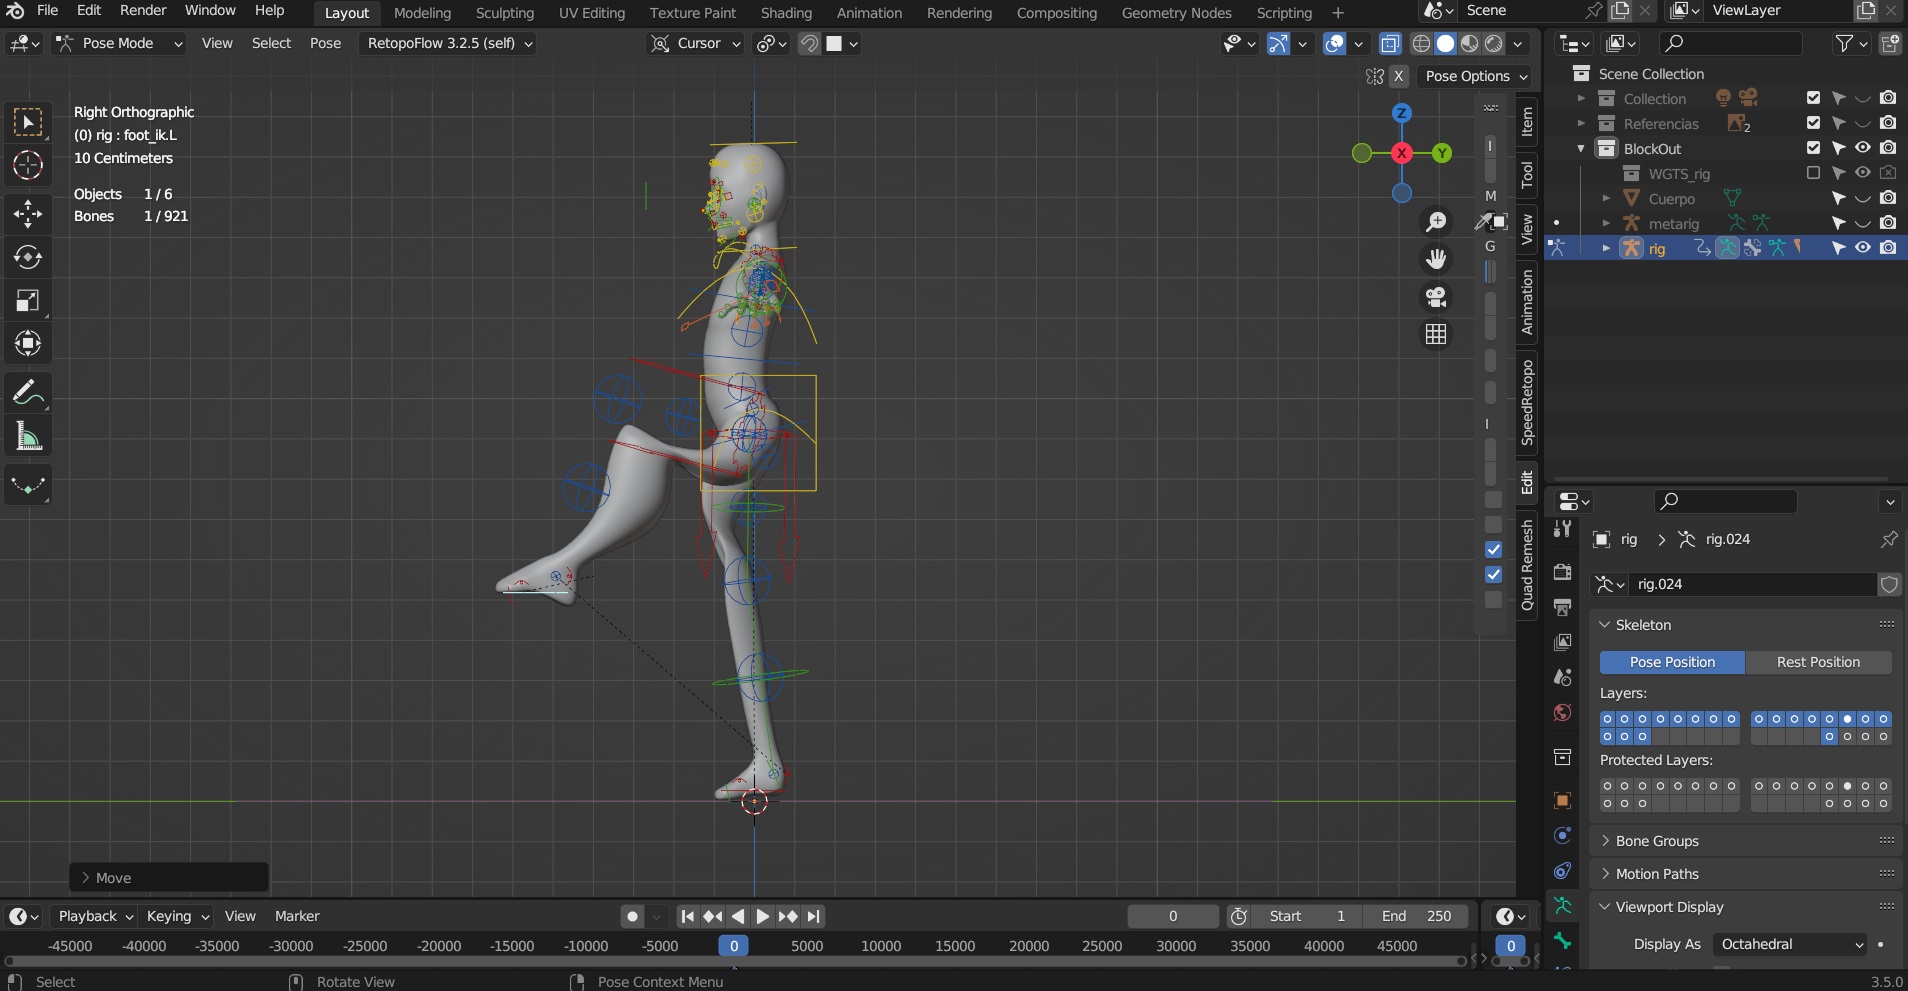Pick the Rotate tool
Image resolution: width=1908 pixels, height=991 pixels.
(x=28, y=257)
